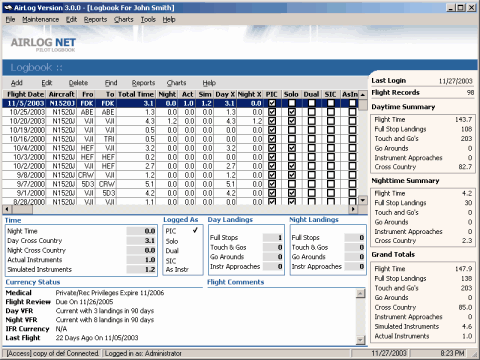Viewport: 480px width, 360px height.
Task: Click the Night Time value field
Action: point(141,231)
